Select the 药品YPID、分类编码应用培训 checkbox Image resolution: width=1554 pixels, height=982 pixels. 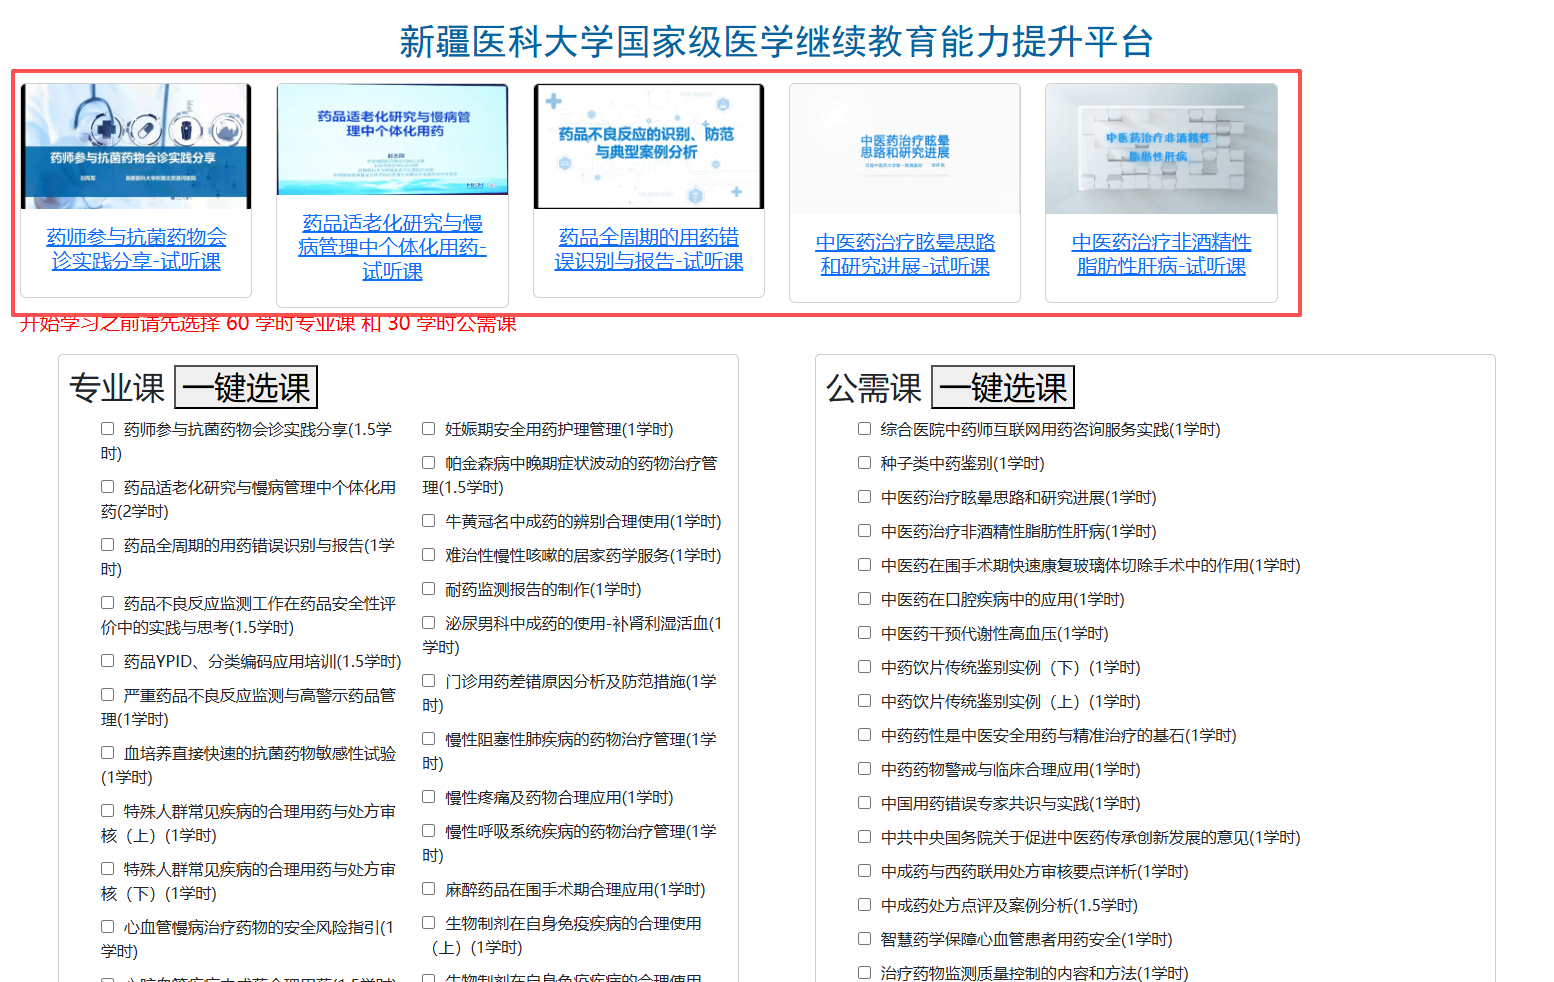(x=108, y=661)
